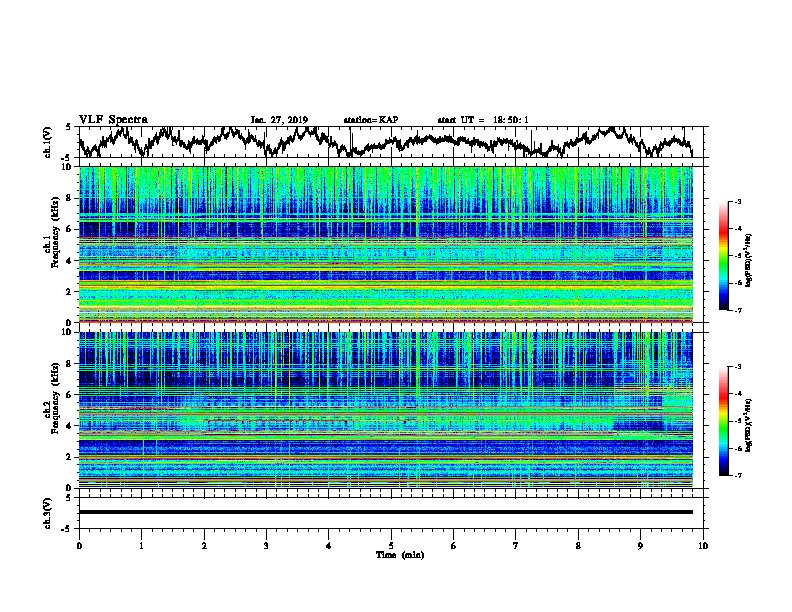The image size is (792, 612).
Task: Click the "-4" tick on the lower colorbar
Action: pos(737,394)
